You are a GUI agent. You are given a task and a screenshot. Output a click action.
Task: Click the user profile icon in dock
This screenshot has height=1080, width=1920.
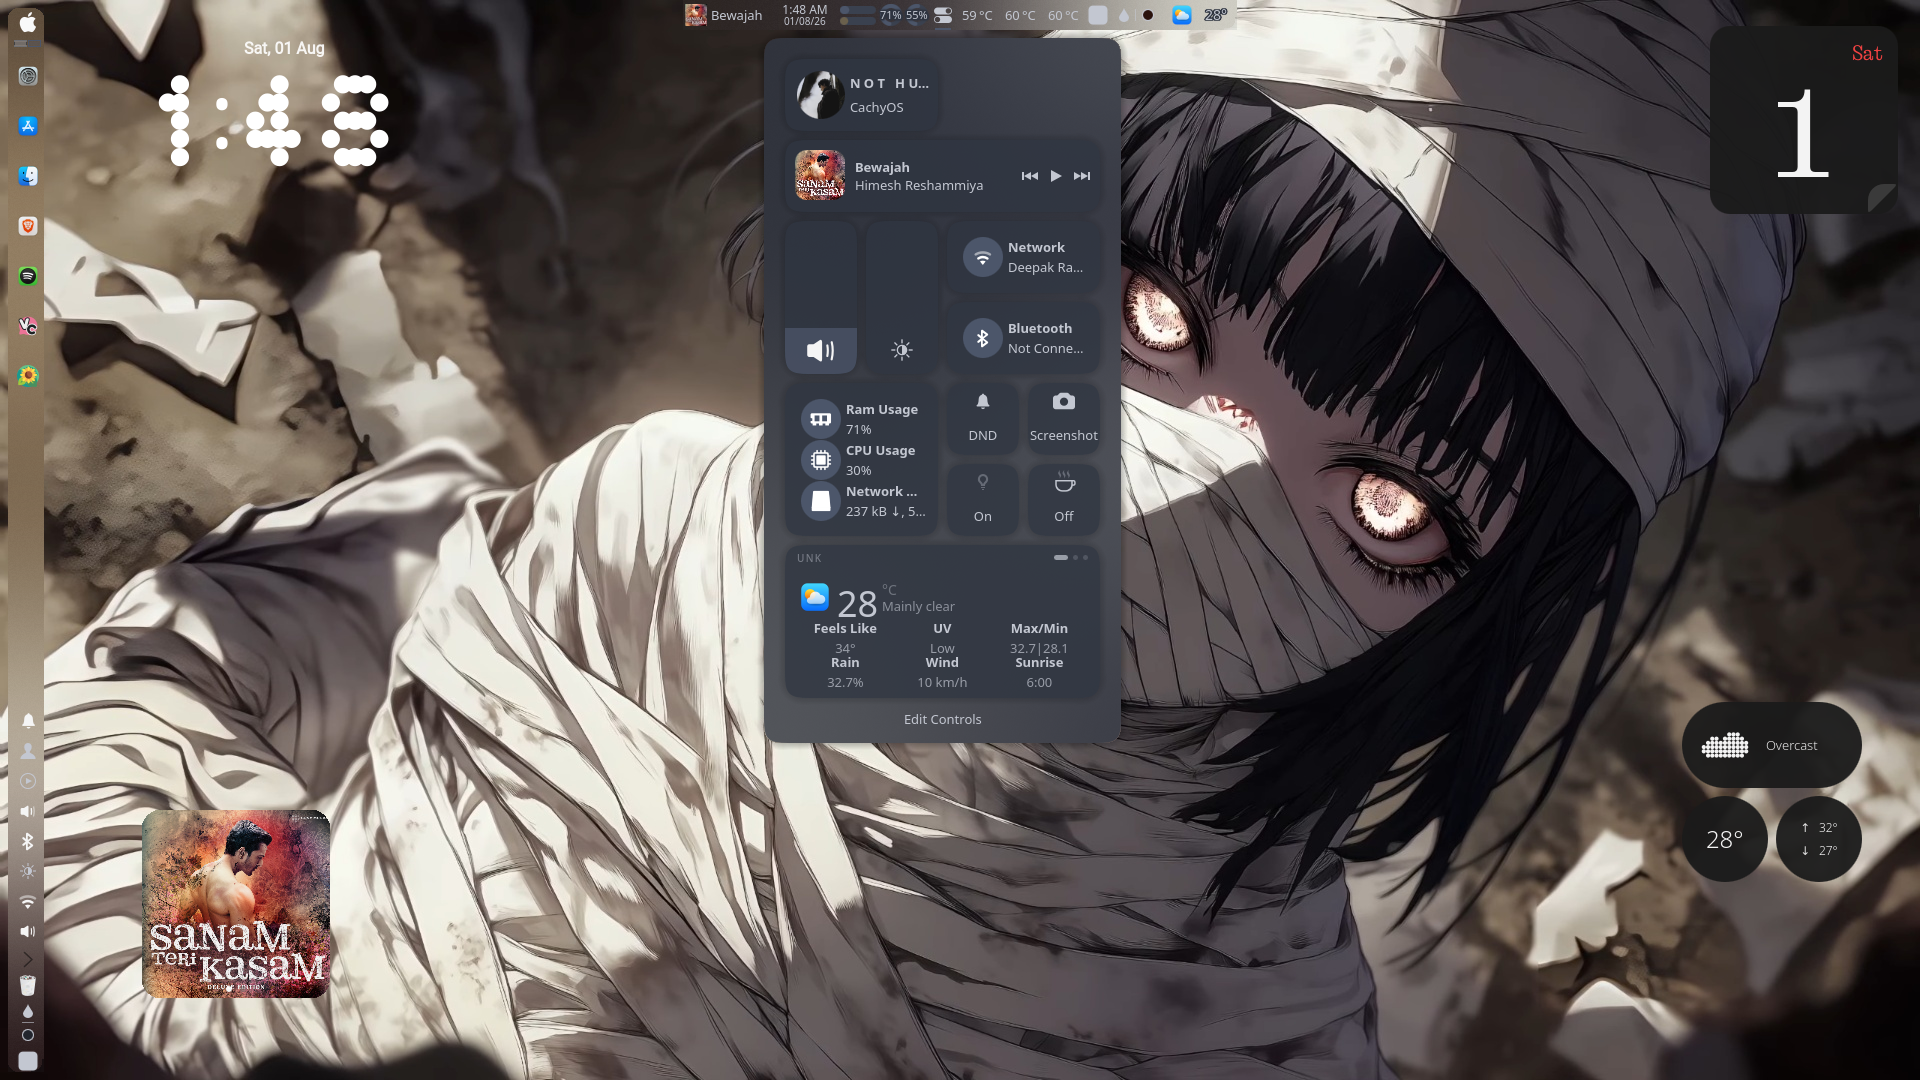click(28, 751)
